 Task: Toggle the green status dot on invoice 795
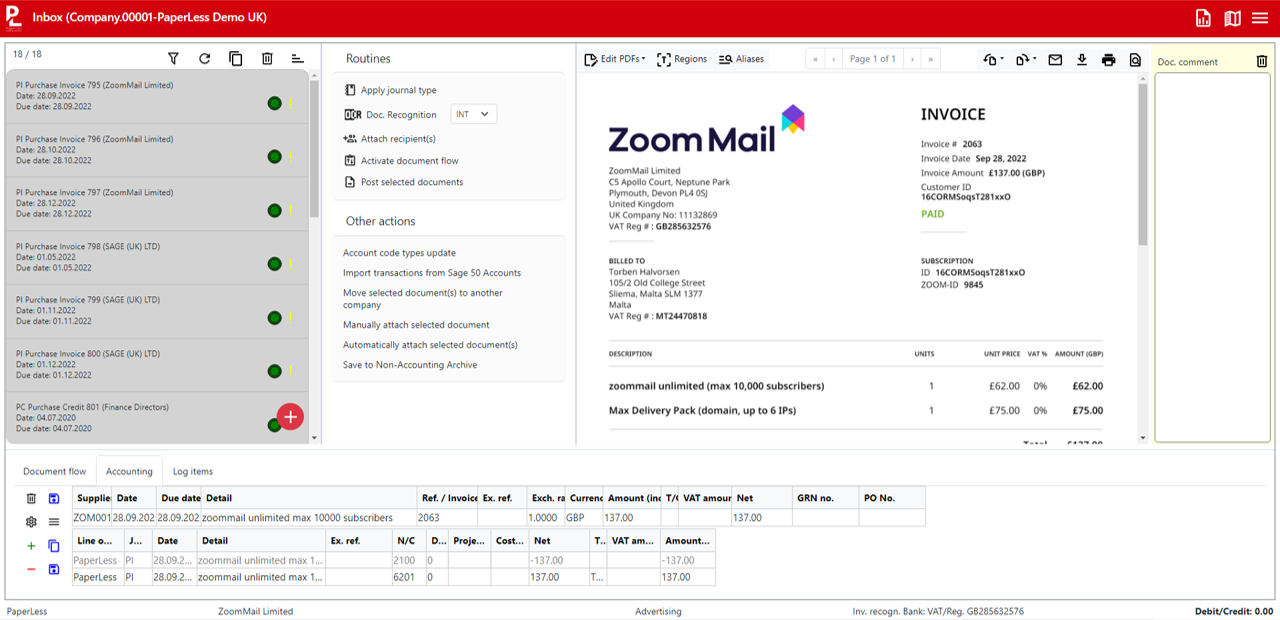274,103
